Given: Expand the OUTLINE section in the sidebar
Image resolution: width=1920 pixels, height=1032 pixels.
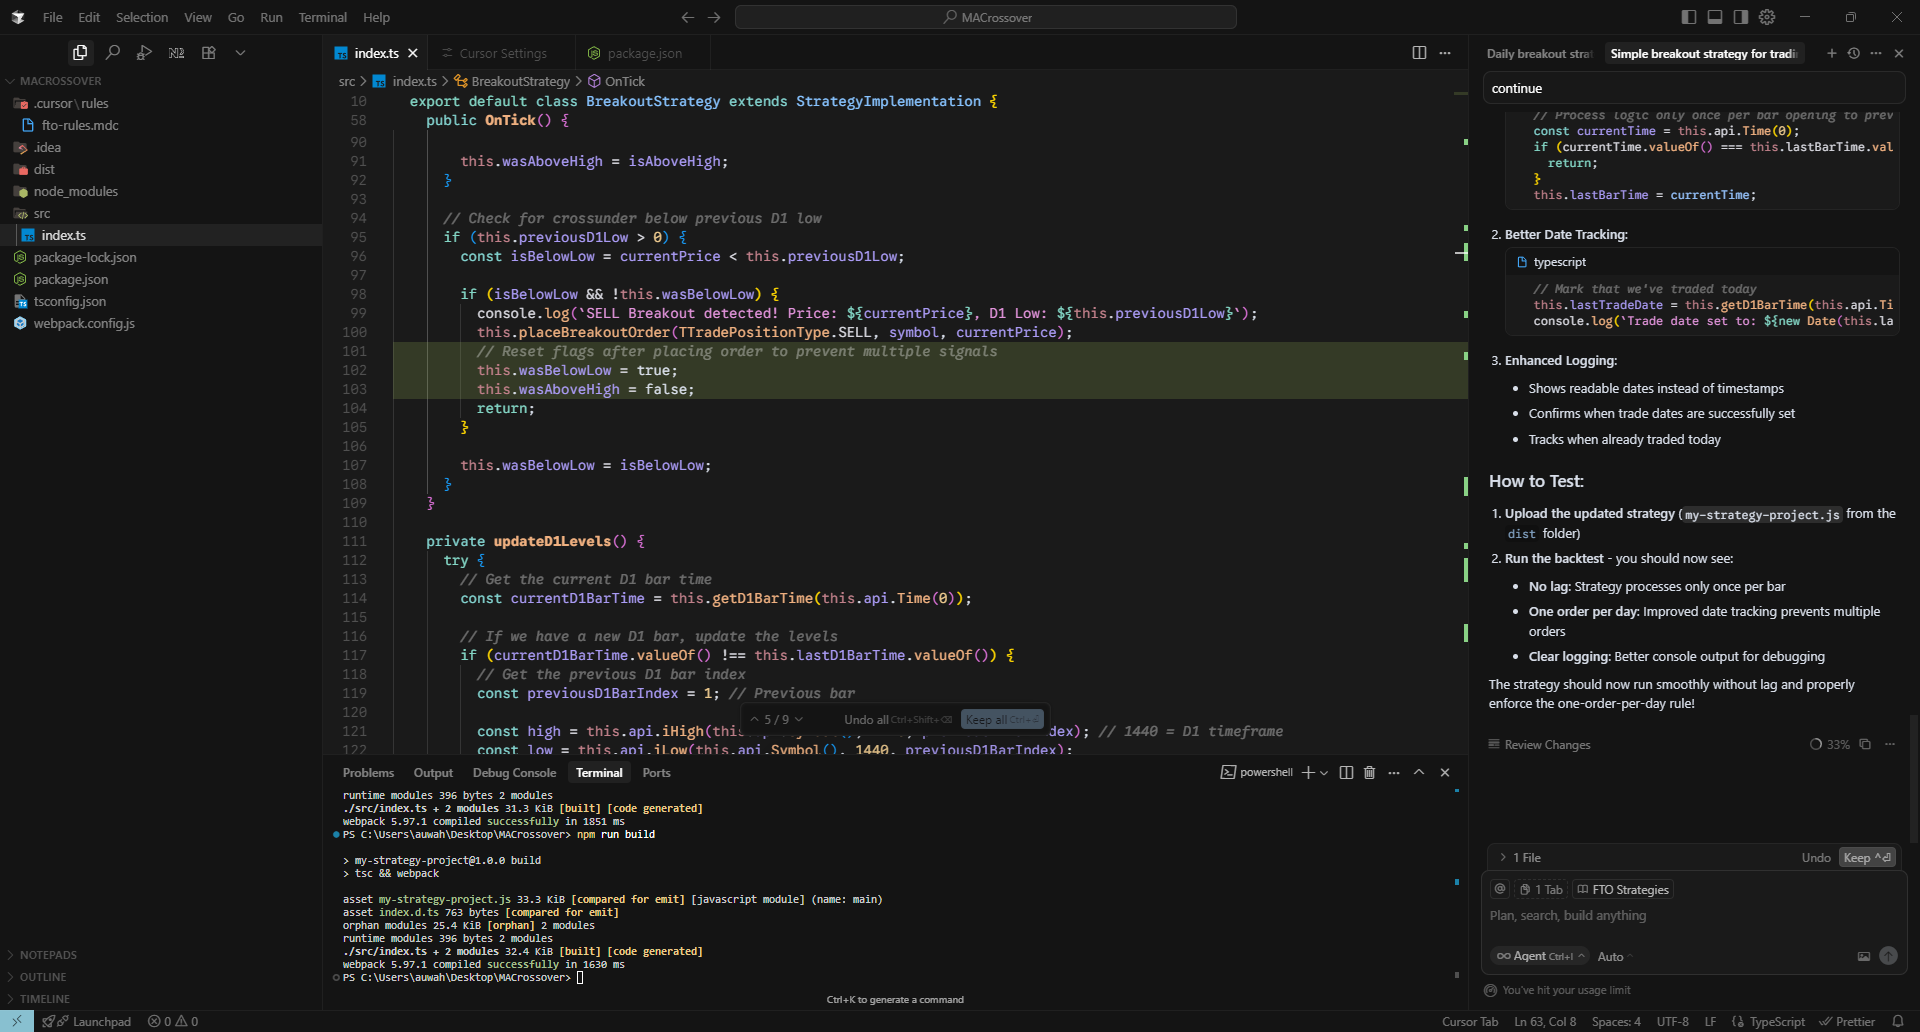Looking at the screenshot, I should pos(43,977).
